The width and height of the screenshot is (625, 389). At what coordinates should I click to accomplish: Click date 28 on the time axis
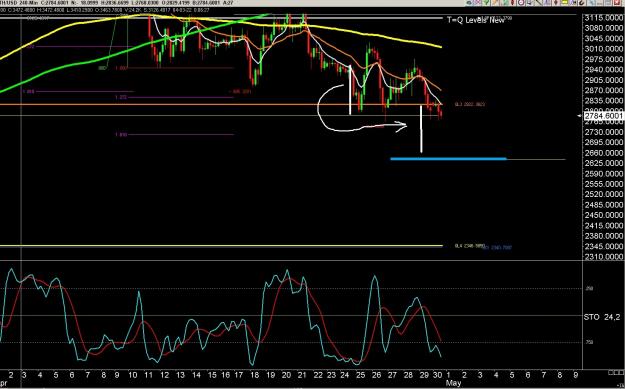[x=408, y=375]
